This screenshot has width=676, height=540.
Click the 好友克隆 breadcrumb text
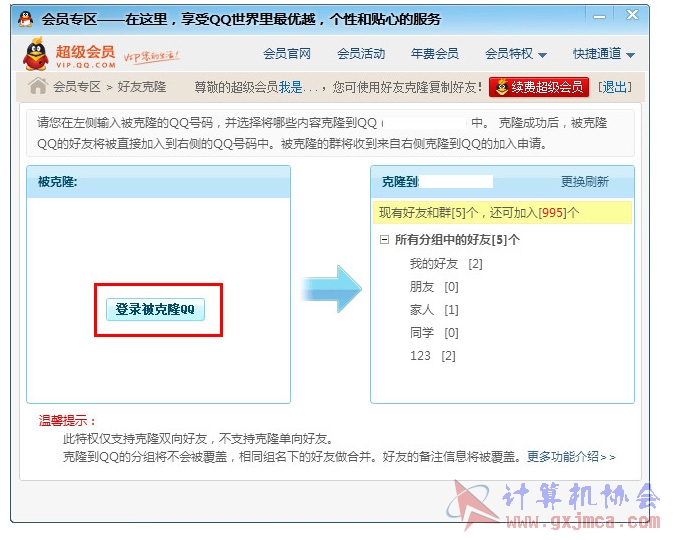point(142,87)
